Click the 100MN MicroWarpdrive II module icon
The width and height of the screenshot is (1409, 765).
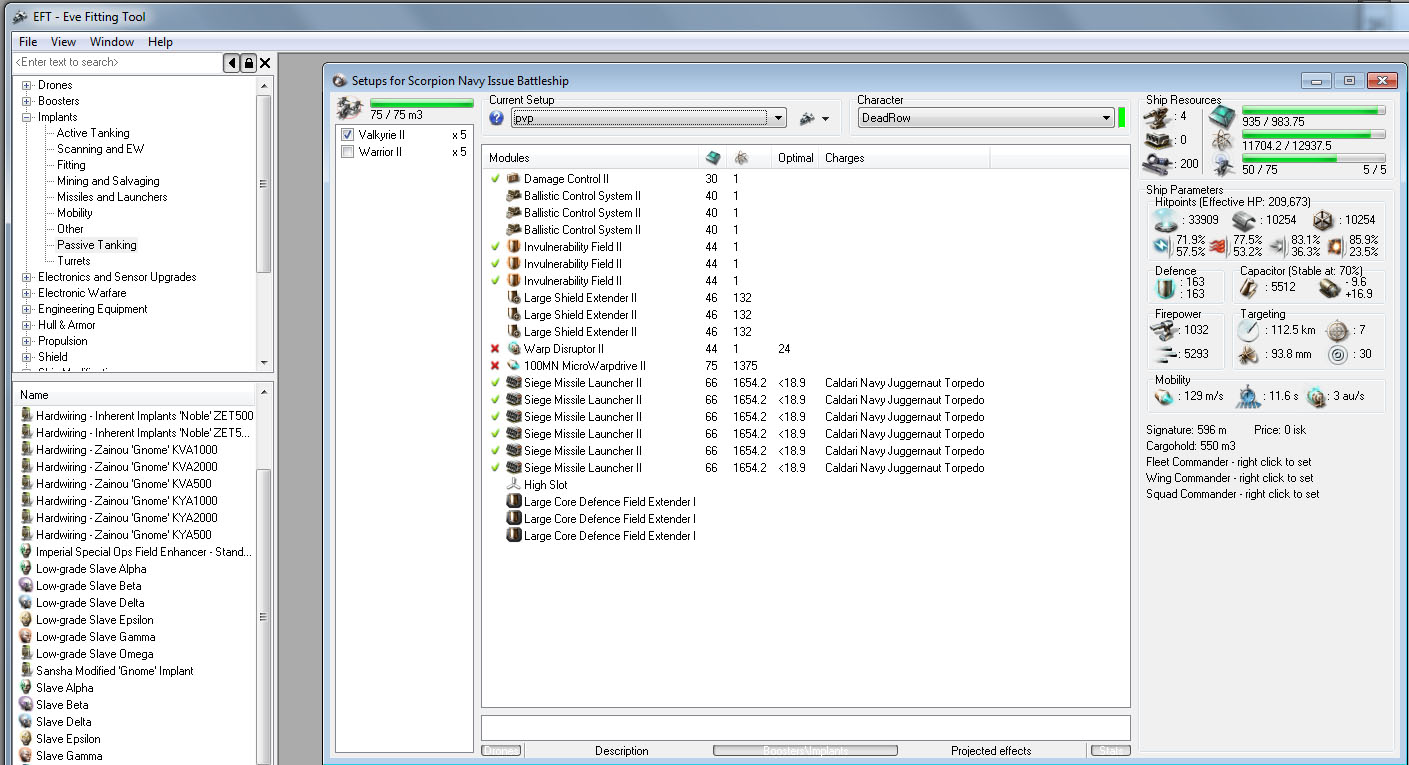(513, 366)
